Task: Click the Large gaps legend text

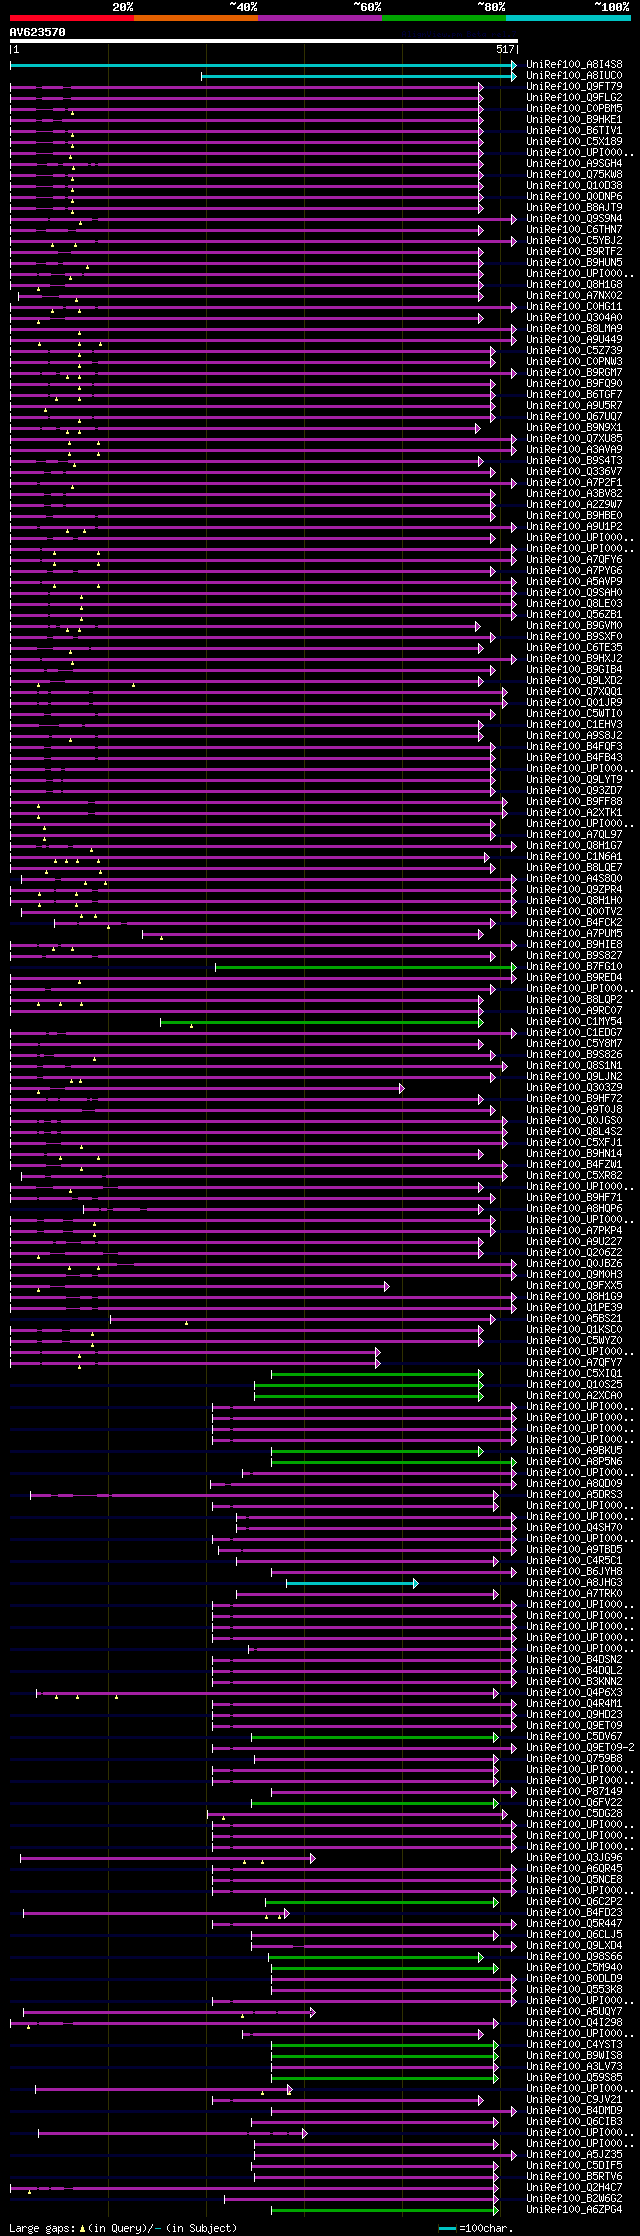Action: (x=122, y=2229)
